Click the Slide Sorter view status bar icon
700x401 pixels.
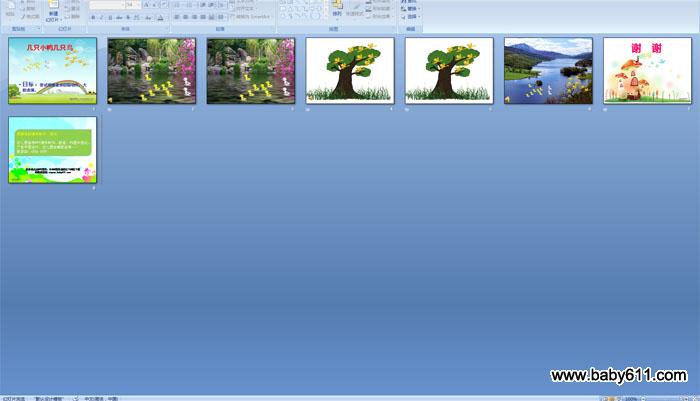(612, 398)
